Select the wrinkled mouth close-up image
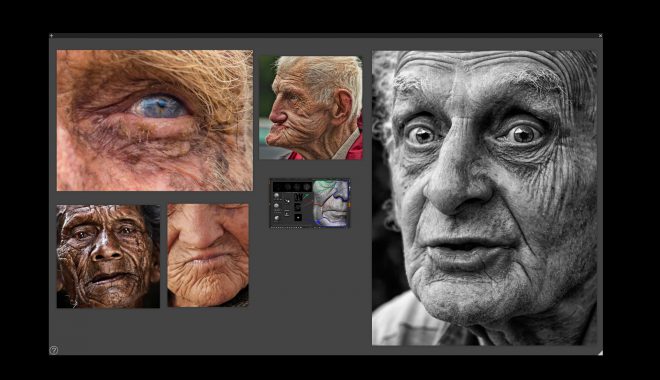 (208, 255)
